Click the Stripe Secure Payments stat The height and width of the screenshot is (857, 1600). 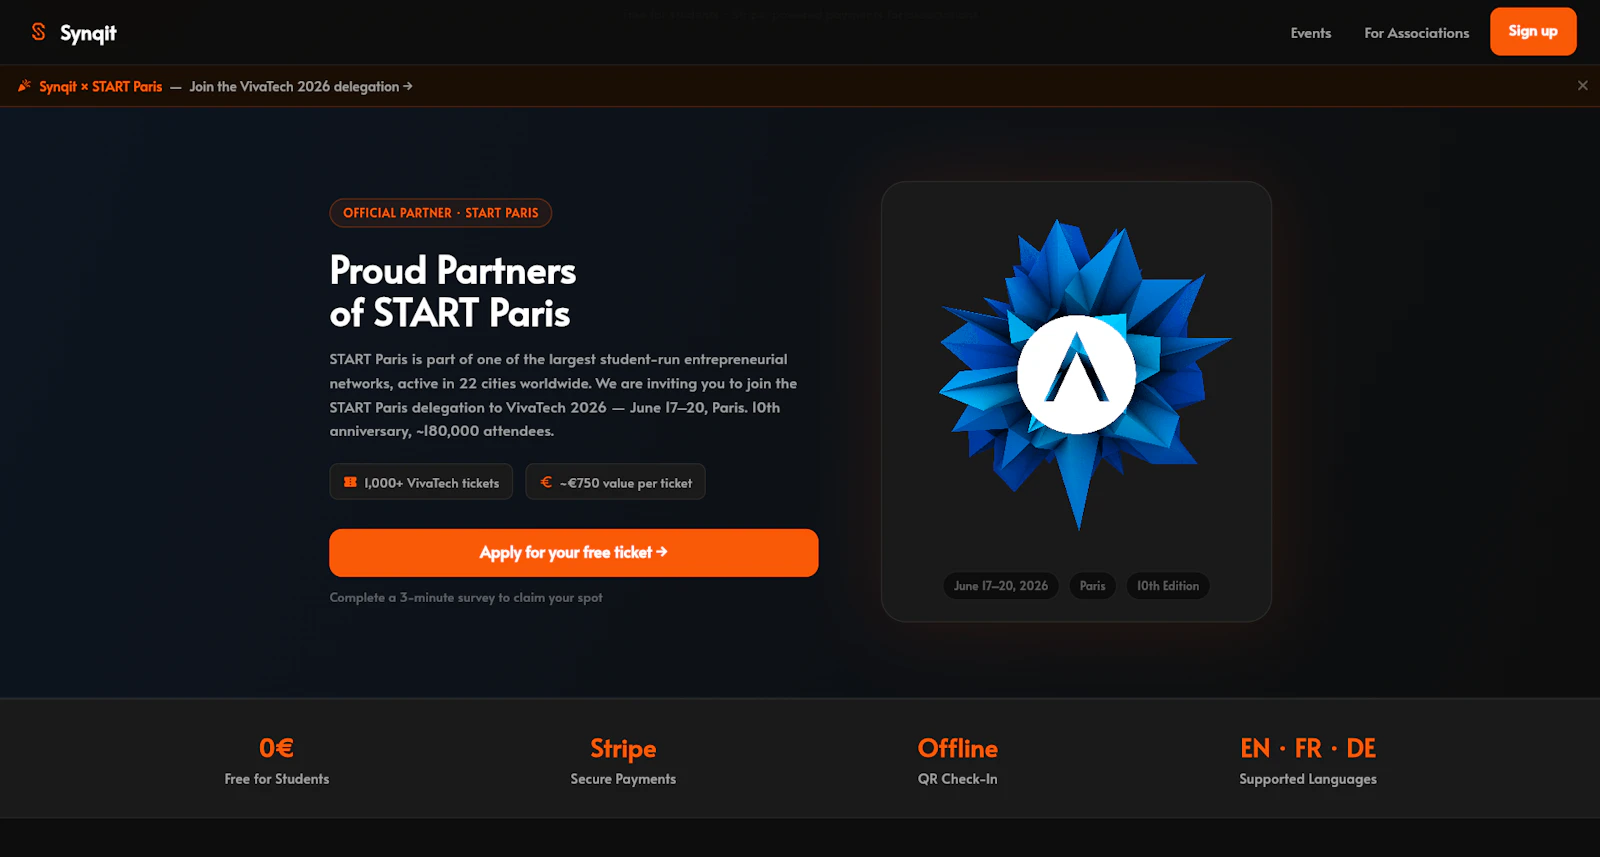[x=623, y=761]
